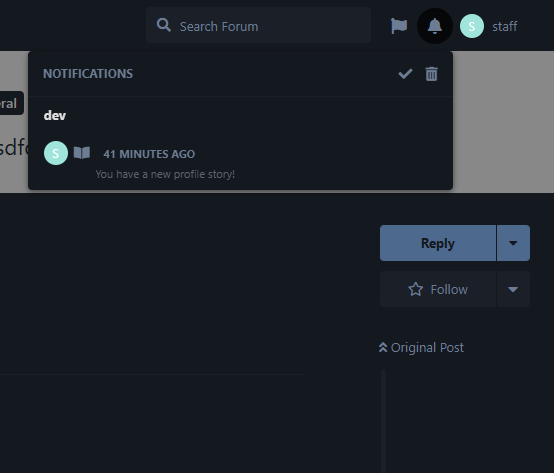Image resolution: width=554 pixels, height=473 pixels.
Task: Toggle the notifications bell icon
Action: [x=435, y=26]
